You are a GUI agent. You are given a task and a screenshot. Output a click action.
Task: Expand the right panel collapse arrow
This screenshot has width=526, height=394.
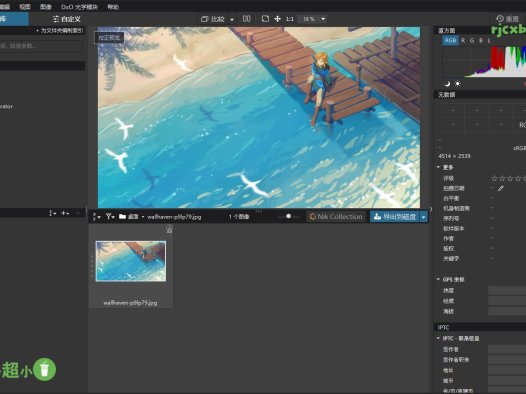click(x=431, y=209)
